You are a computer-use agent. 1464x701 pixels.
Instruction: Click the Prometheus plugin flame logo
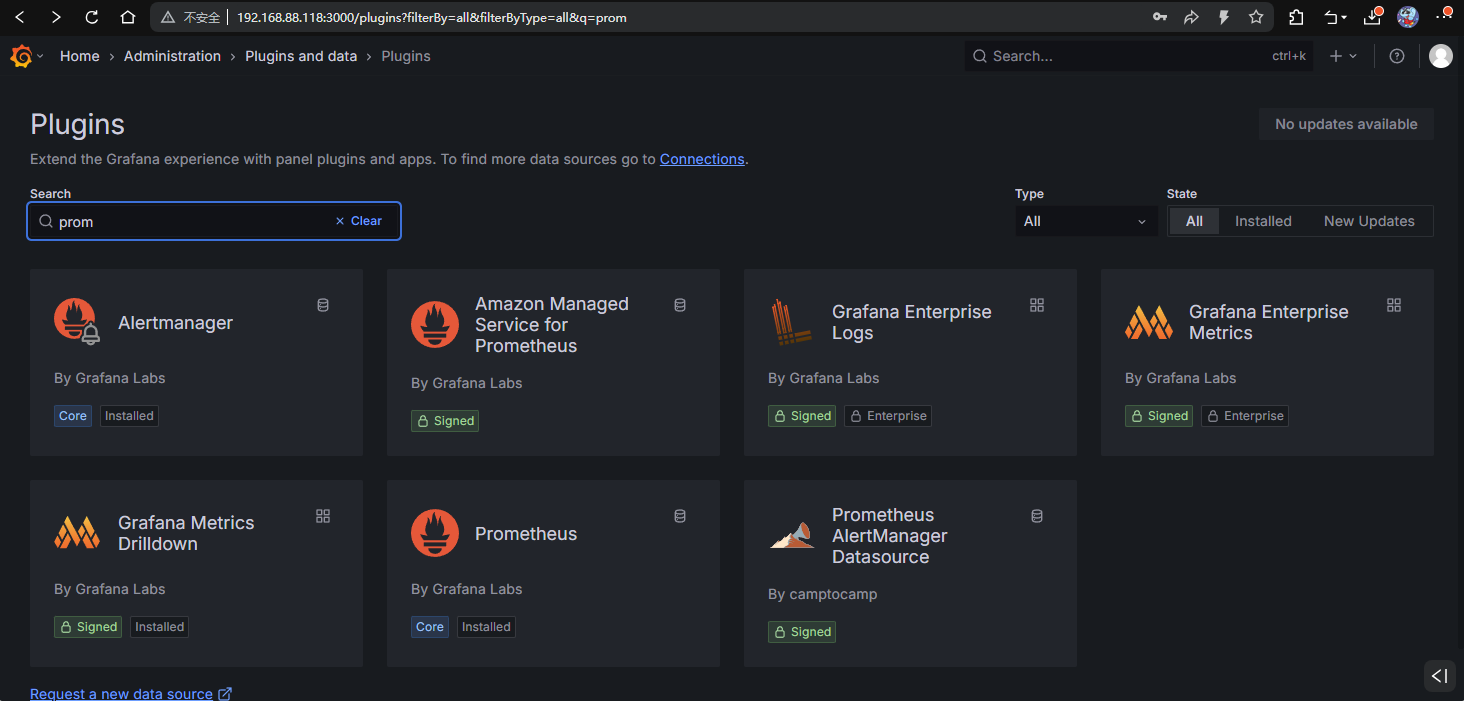point(435,533)
